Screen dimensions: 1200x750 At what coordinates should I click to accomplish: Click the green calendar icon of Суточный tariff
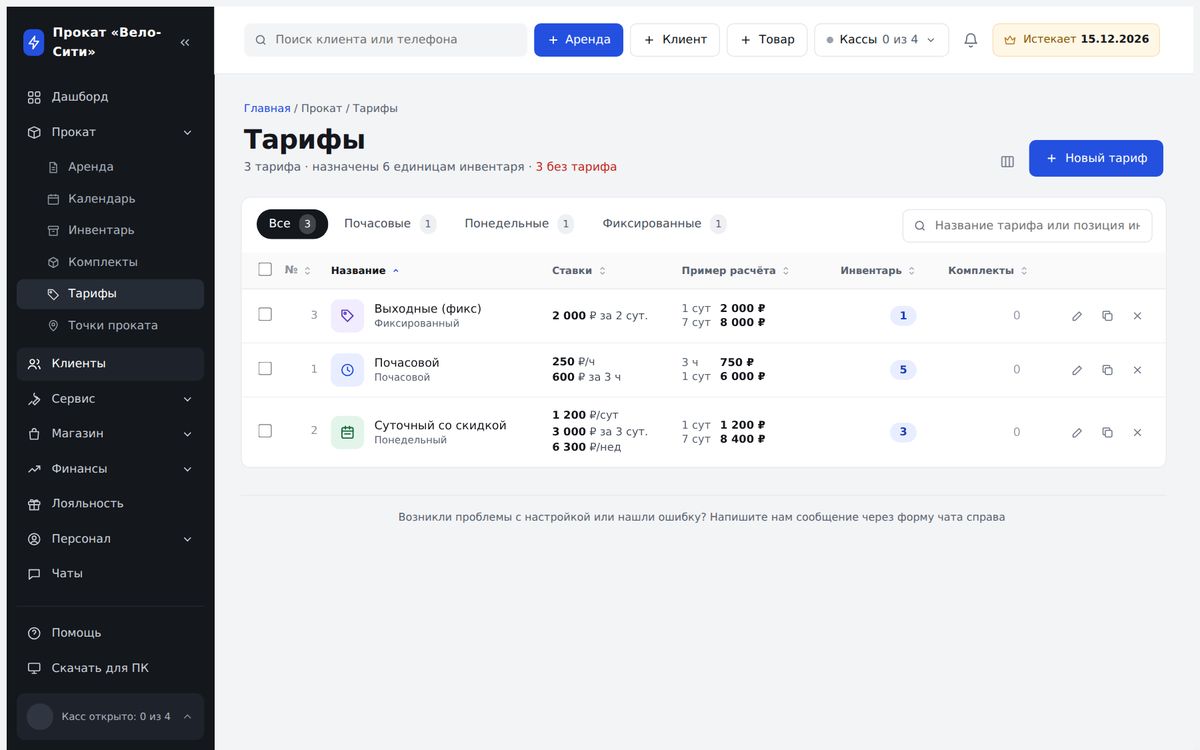click(347, 433)
